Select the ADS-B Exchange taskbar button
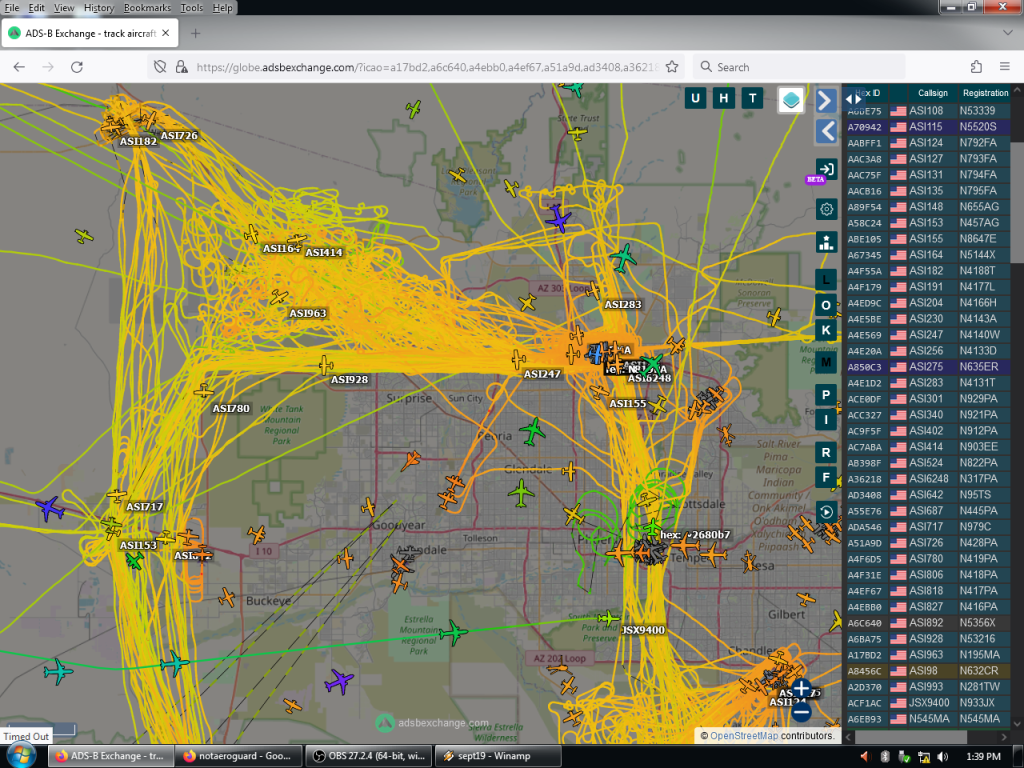Viewport: 1024px width, 768px height. [109, 756]
